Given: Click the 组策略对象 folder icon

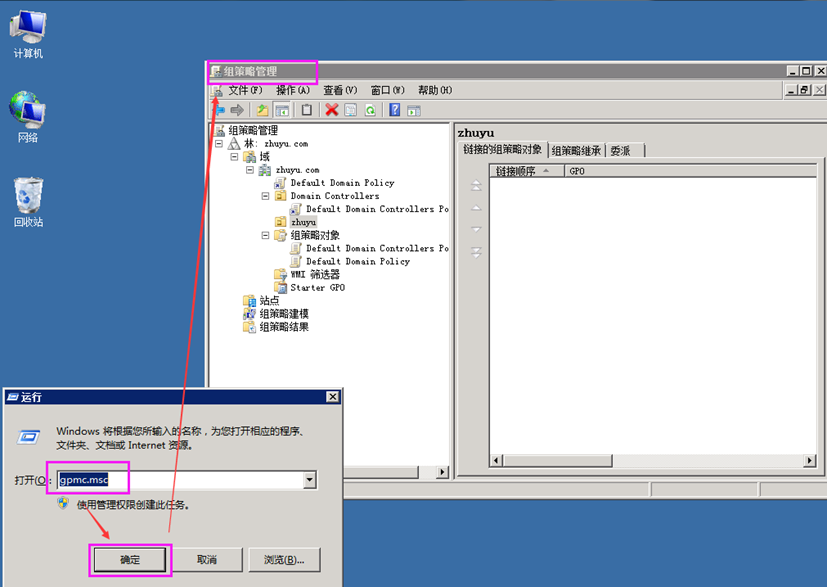Looking at the screenshot, I should coord(281,235).
